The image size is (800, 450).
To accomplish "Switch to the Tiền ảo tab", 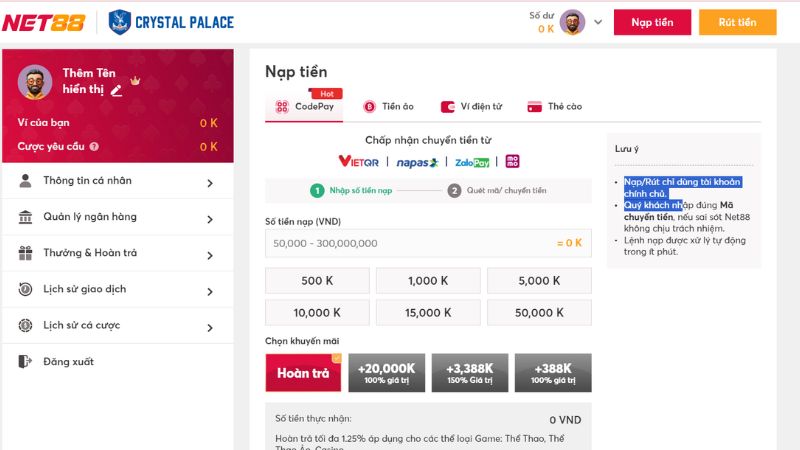I will pos(388,106).
